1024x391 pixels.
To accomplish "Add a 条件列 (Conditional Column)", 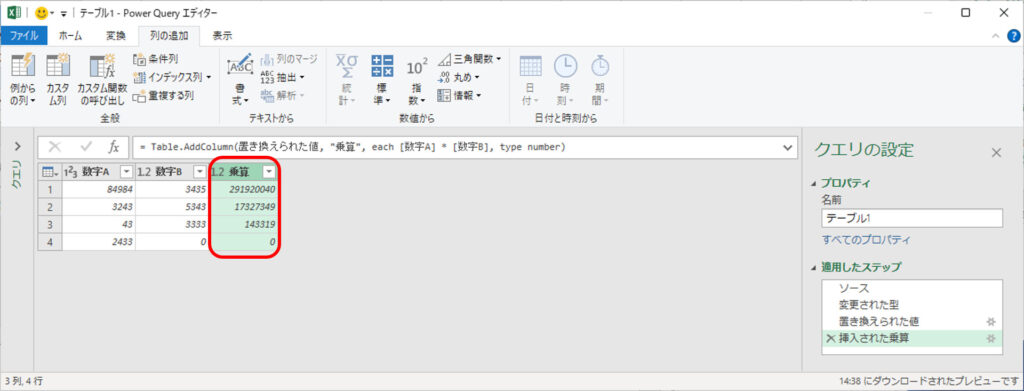I will click(155, 59).
